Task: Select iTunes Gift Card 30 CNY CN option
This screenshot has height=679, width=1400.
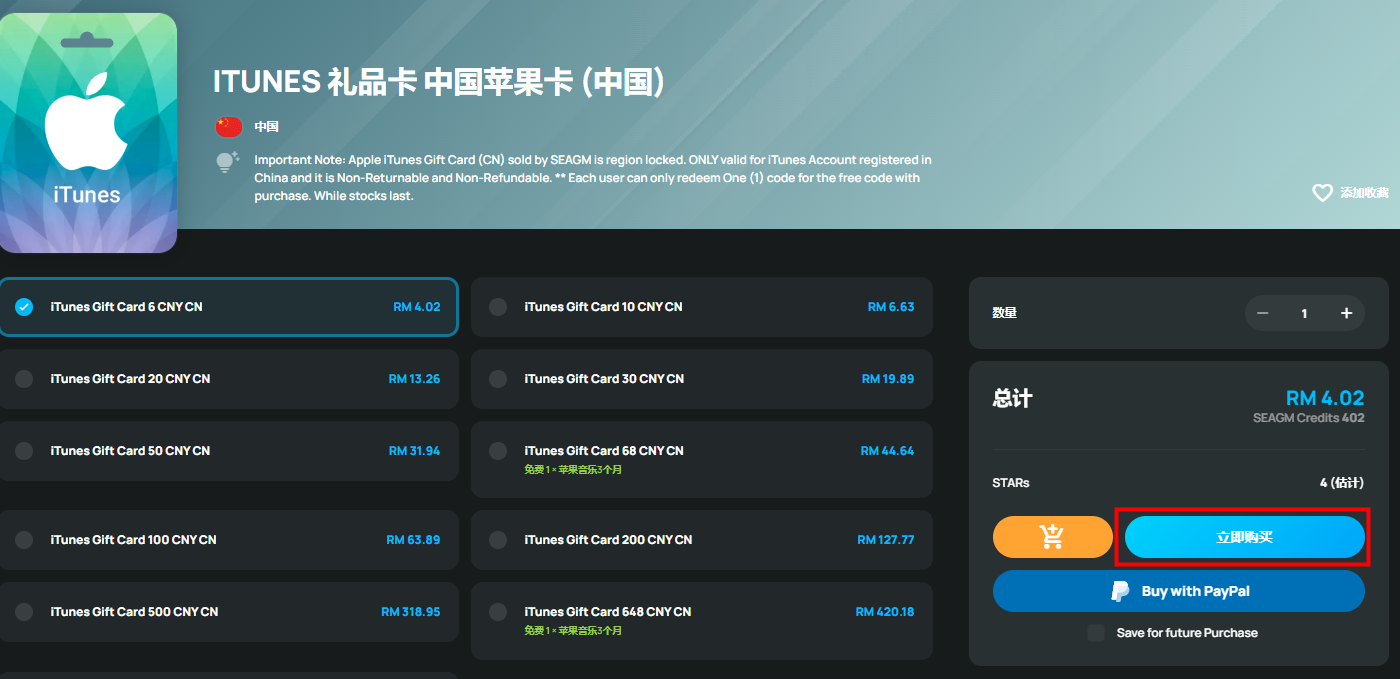Action: tap(702, 379)
